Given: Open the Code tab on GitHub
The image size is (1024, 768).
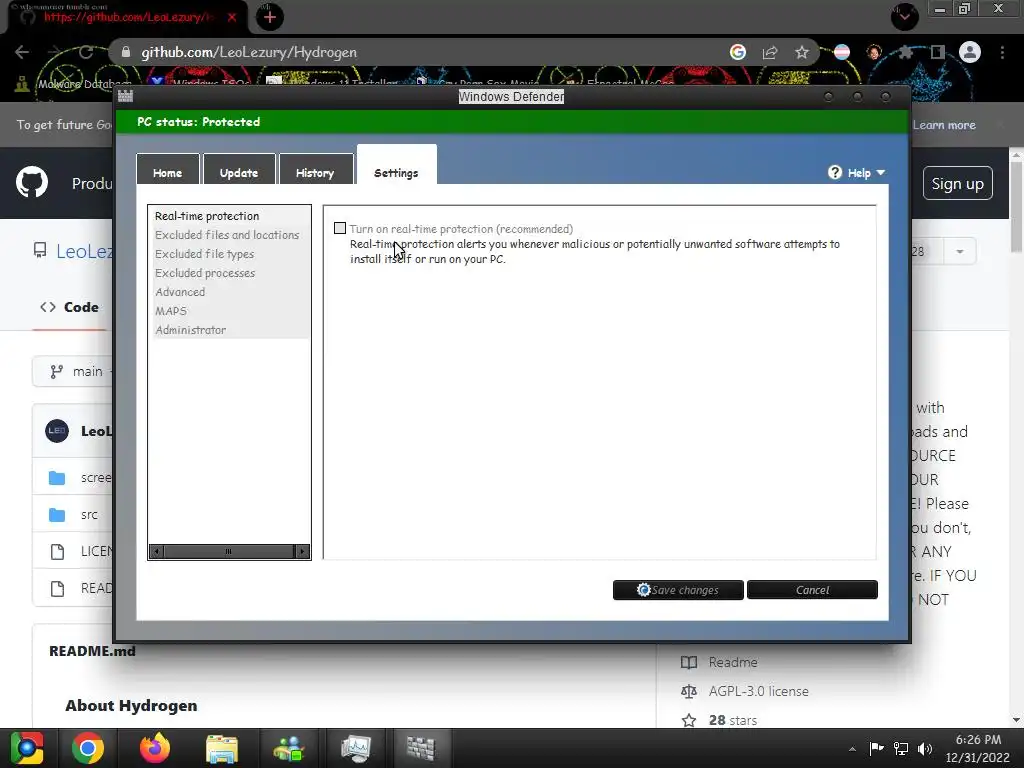Looking at the screenshot, I should point(69,307).
